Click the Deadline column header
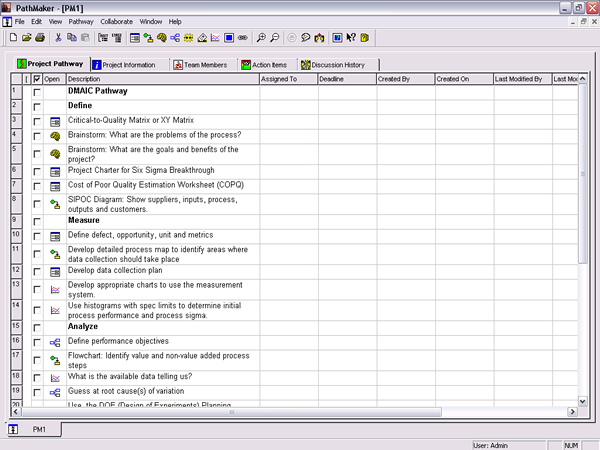Screen dimensions: 600x450 [347, 79]
